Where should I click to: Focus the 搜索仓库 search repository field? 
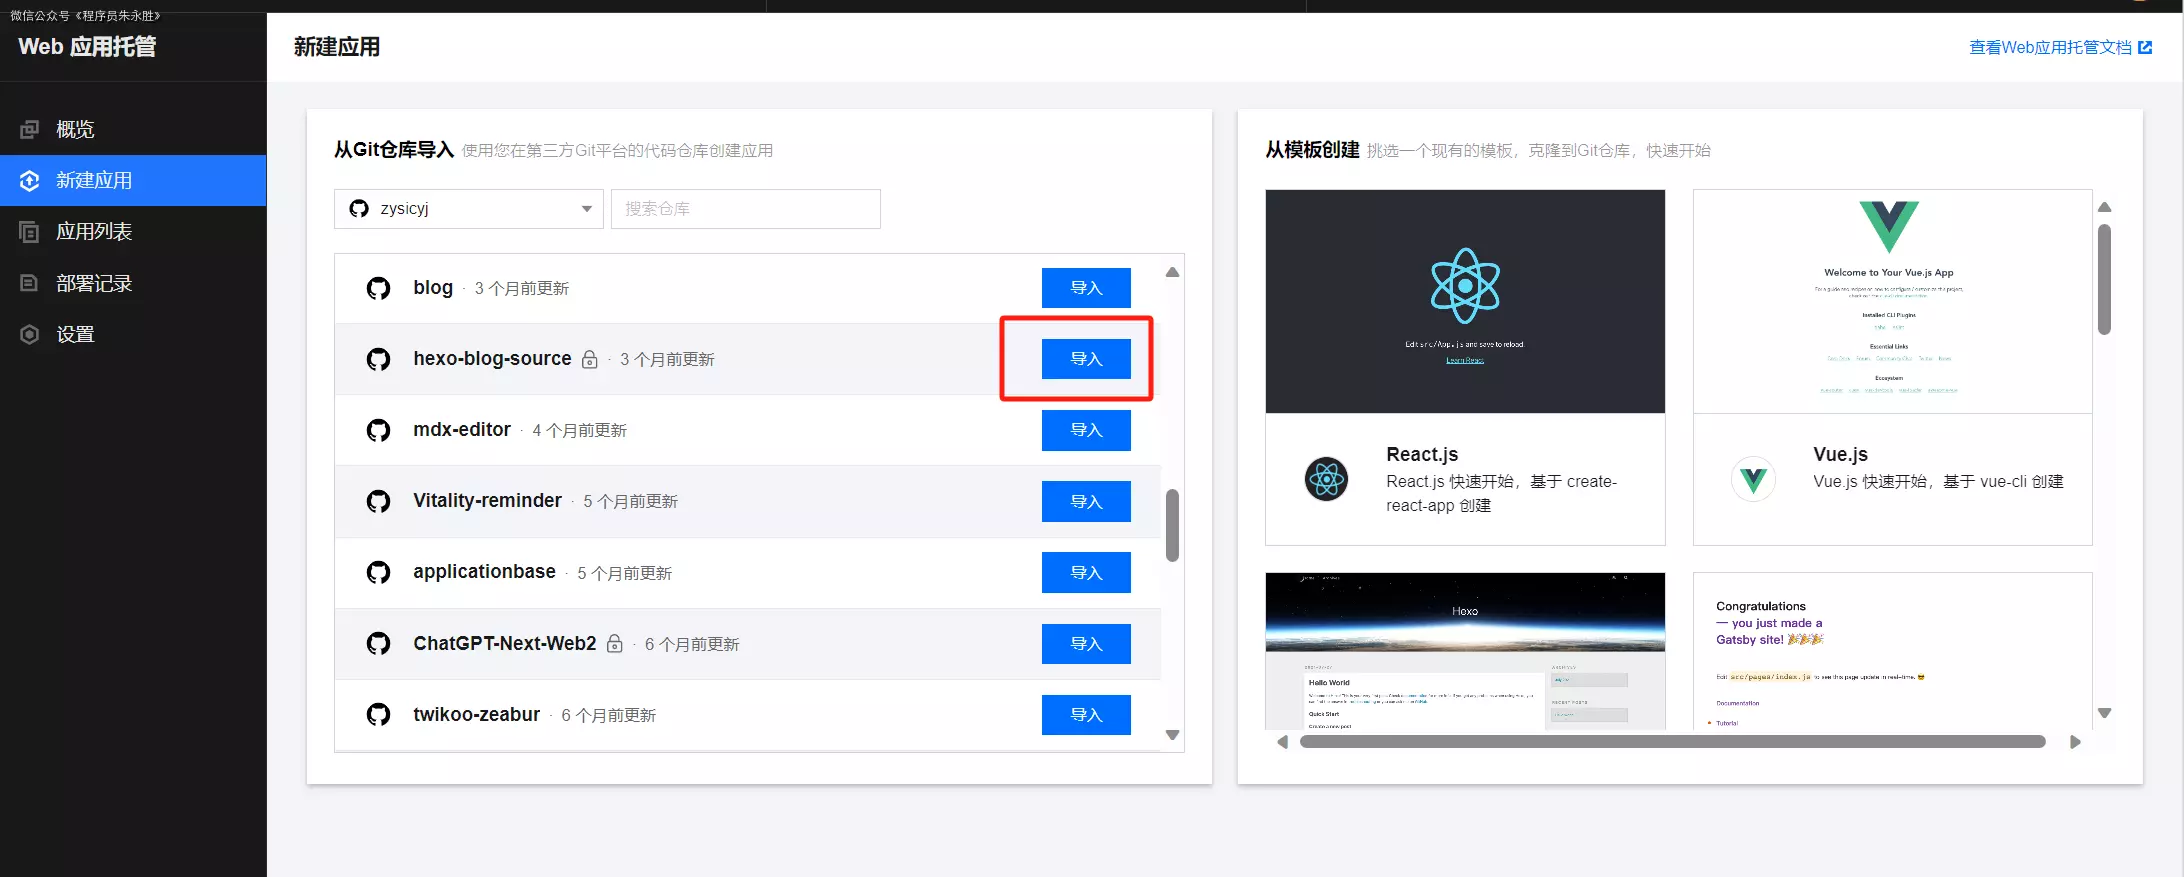click(x=745, y=209)
